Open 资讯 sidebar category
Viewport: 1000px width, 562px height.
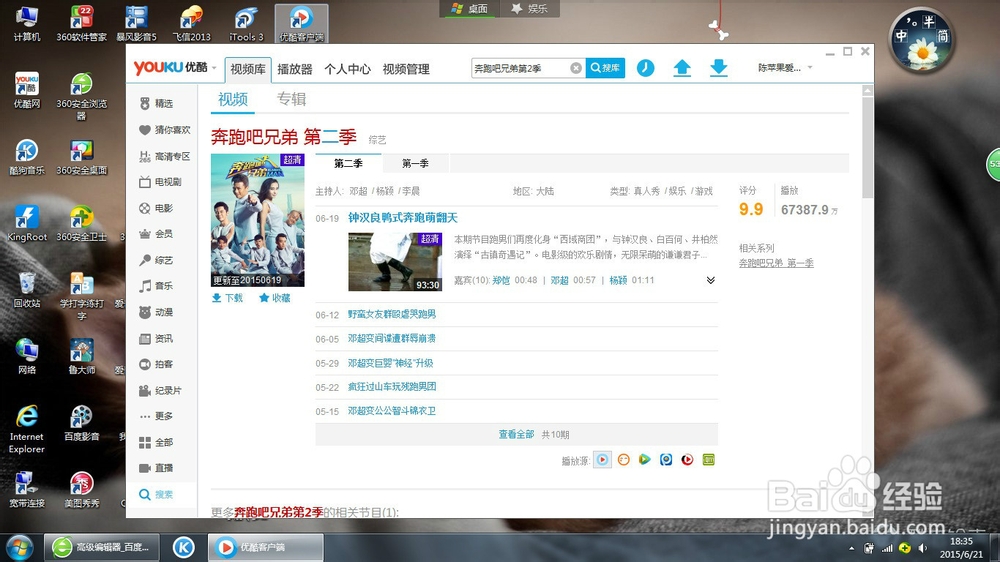pos(157,338)
